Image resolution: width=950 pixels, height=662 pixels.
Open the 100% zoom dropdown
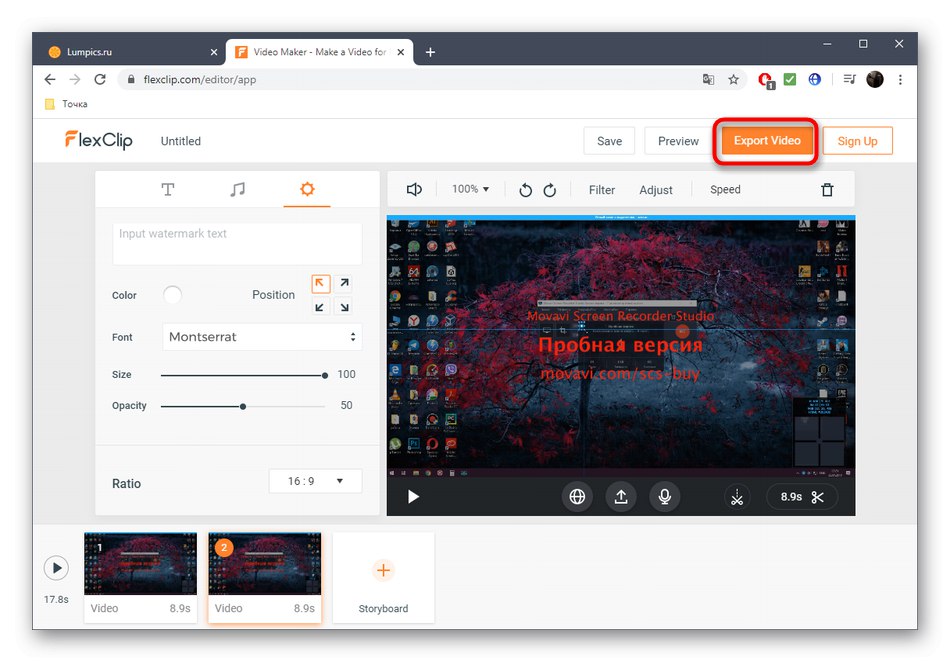[x=470, y=189]
